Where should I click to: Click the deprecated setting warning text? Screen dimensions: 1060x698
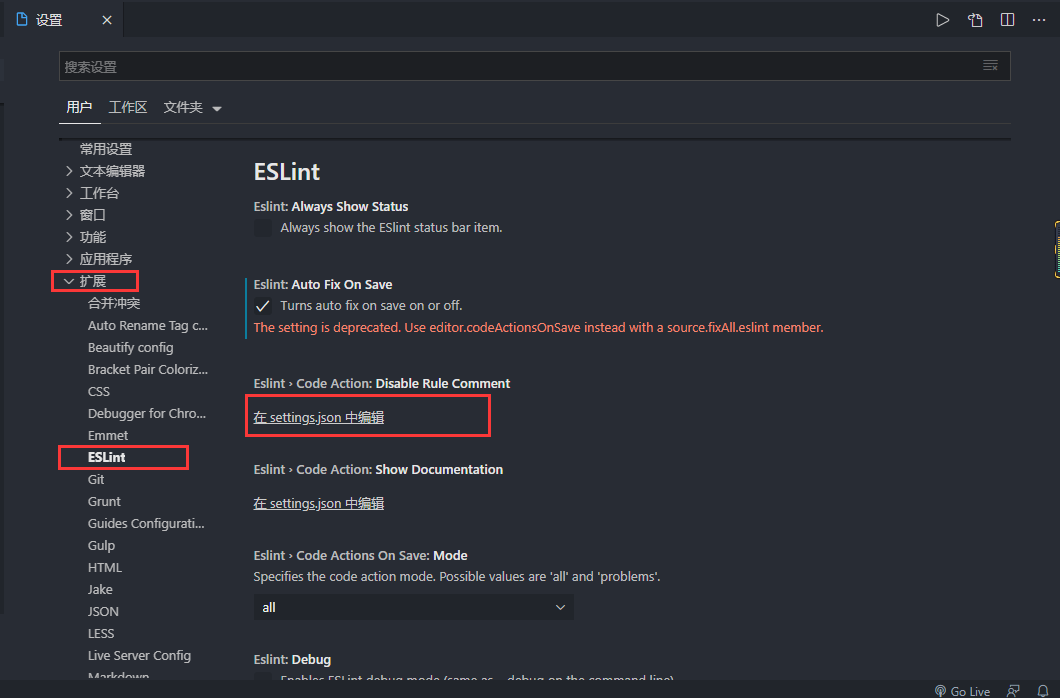point(538,328)
